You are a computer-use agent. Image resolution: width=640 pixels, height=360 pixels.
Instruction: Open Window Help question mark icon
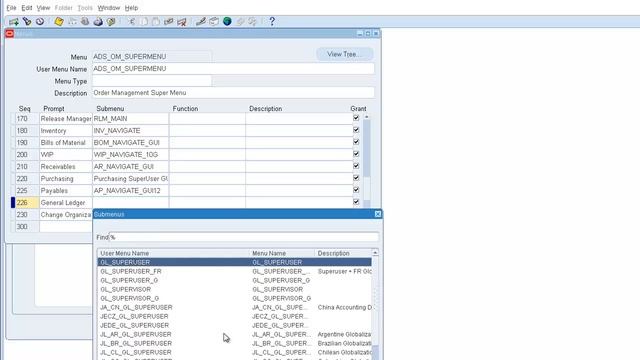(x=272, y=22)
